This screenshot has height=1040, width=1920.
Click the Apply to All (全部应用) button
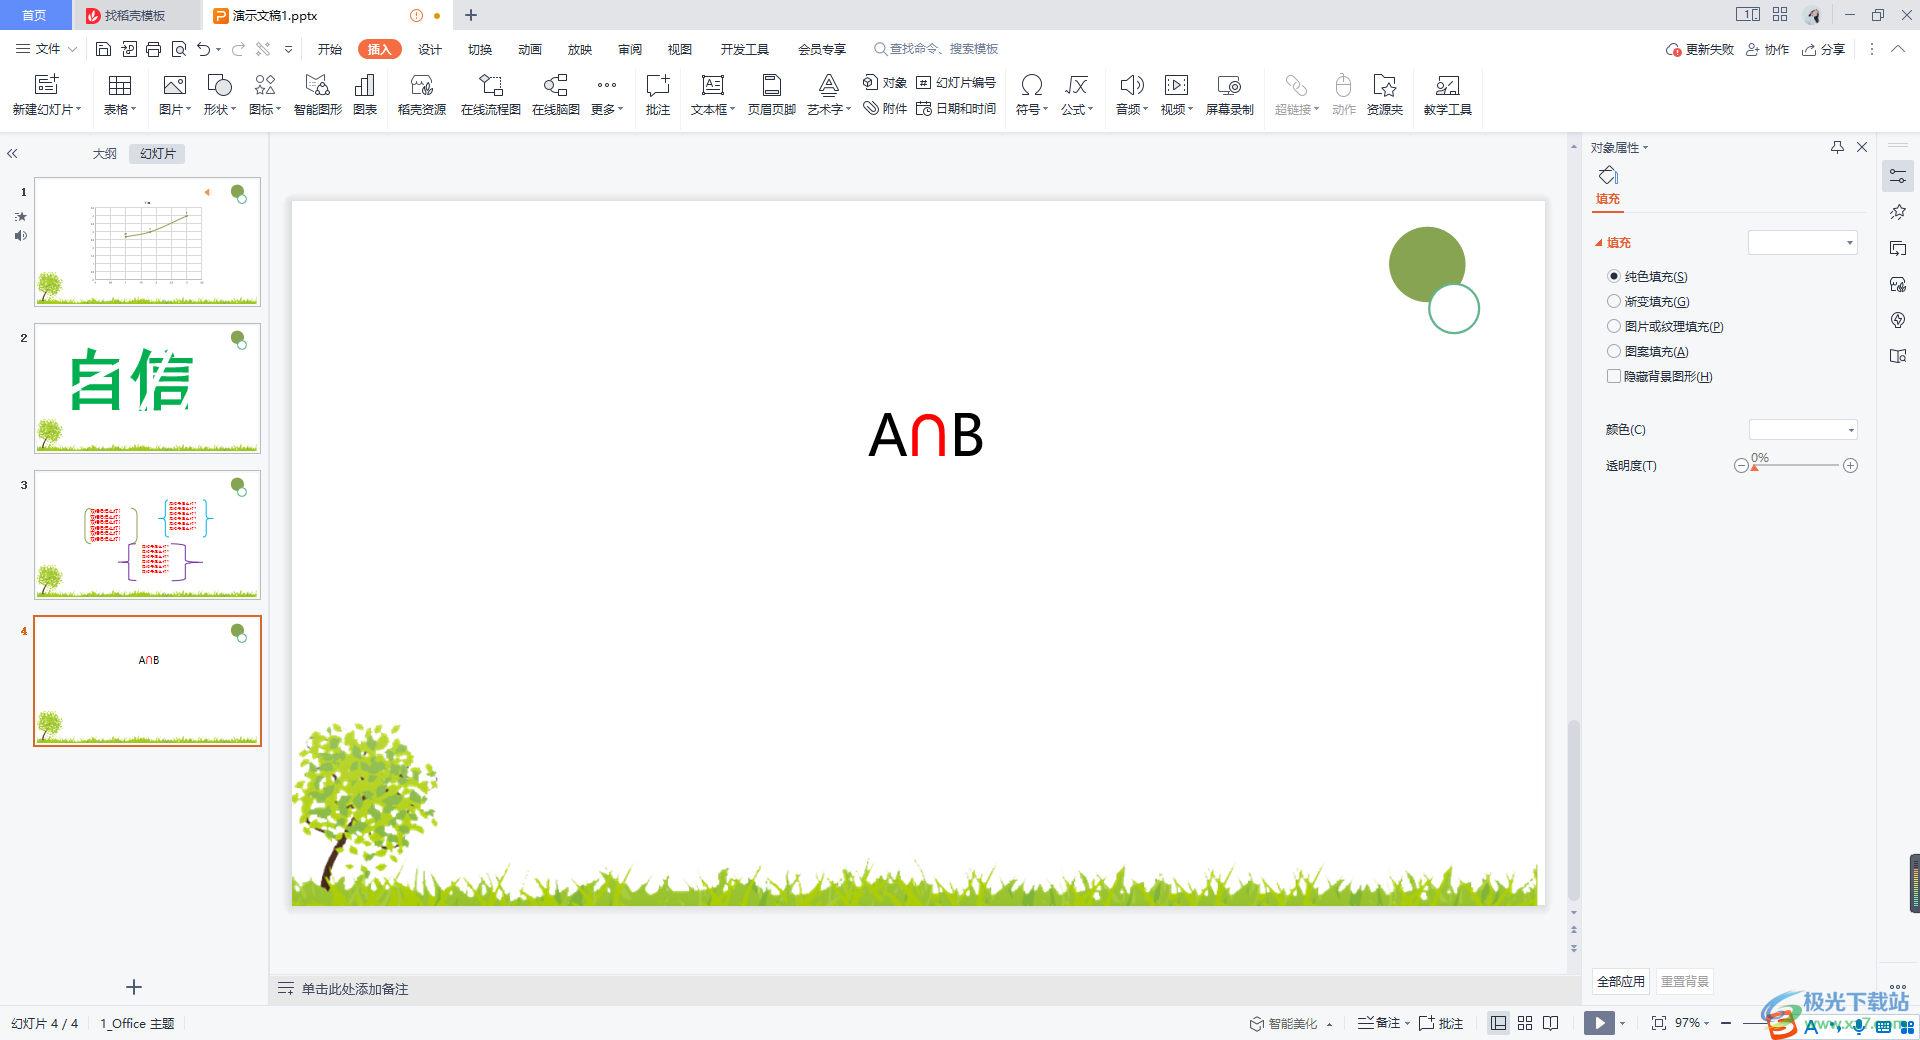(1621, 981)
